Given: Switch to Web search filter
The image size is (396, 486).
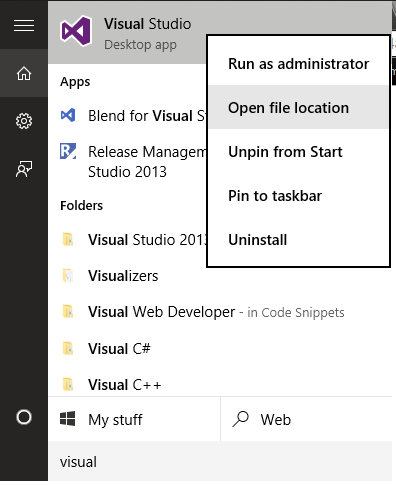Looking at the screenshot, I should click(306, 419).
